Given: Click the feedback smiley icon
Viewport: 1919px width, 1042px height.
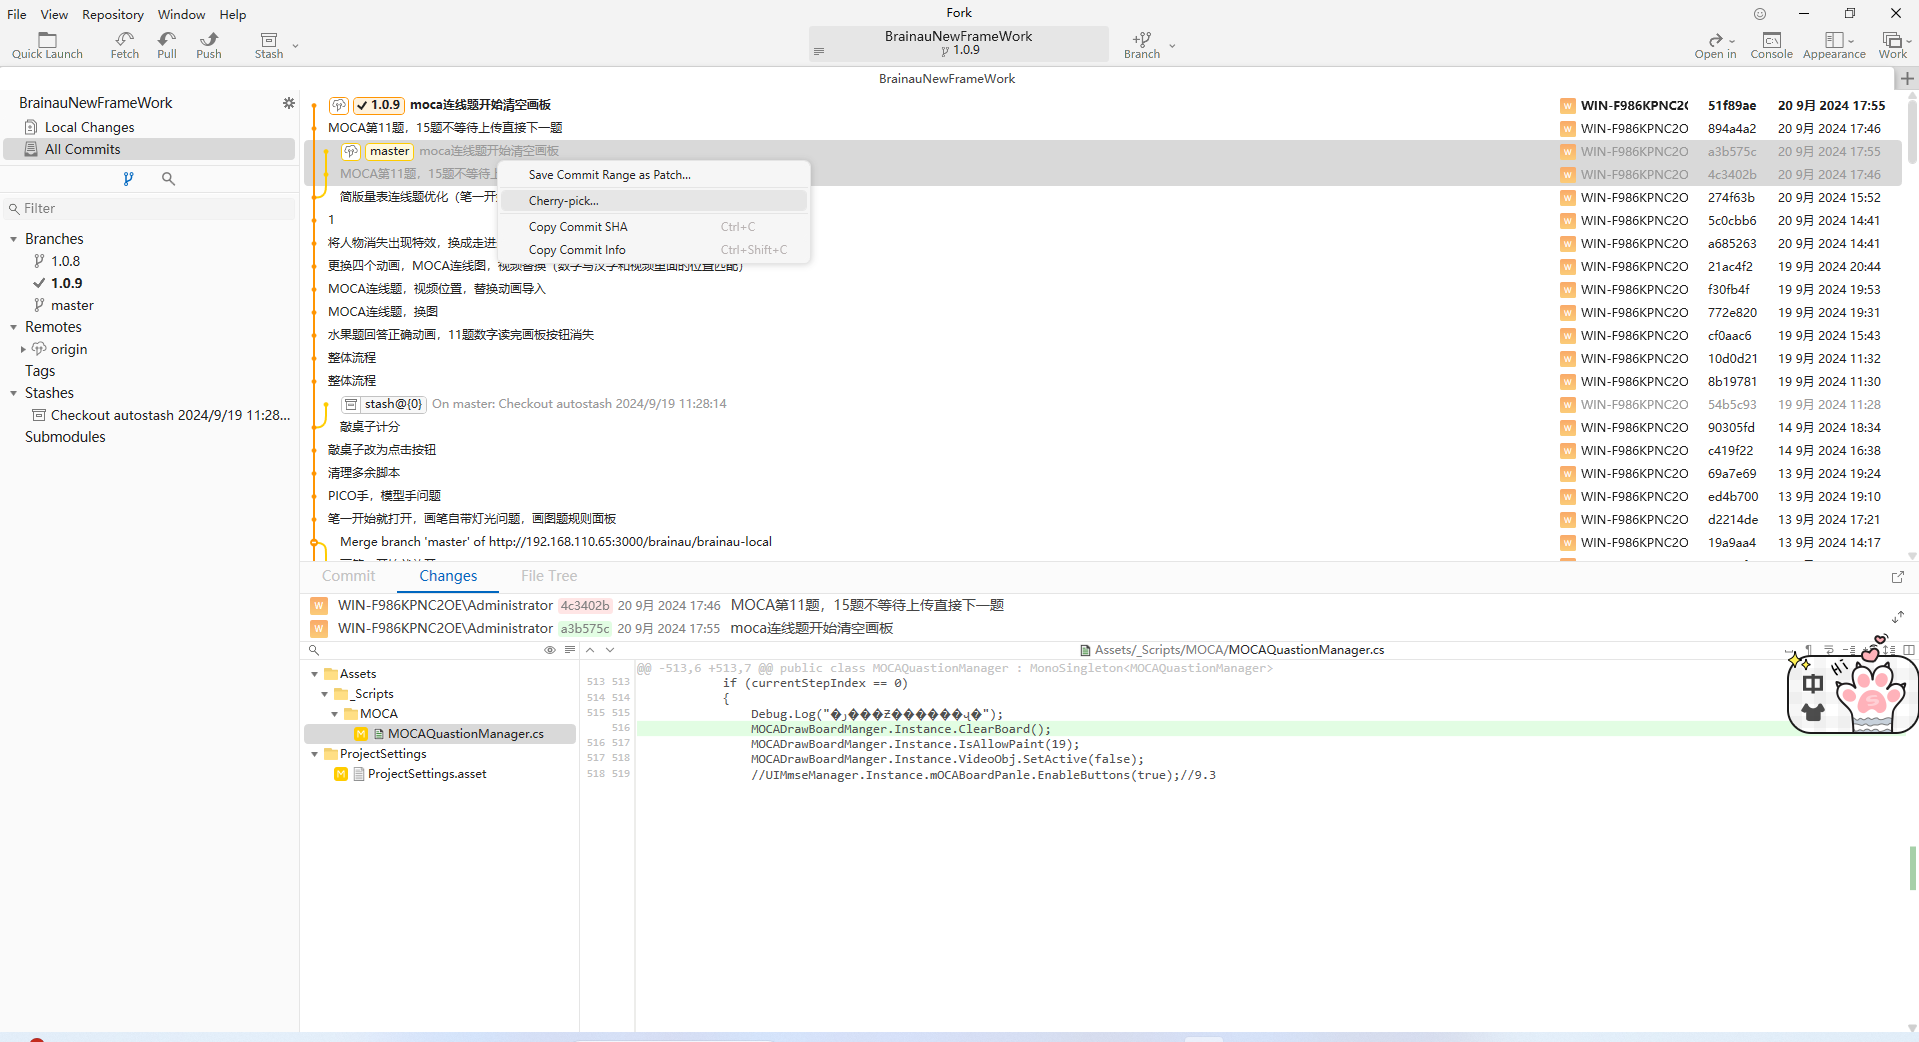Looking at the screenshot, I should pos(1760,14).
